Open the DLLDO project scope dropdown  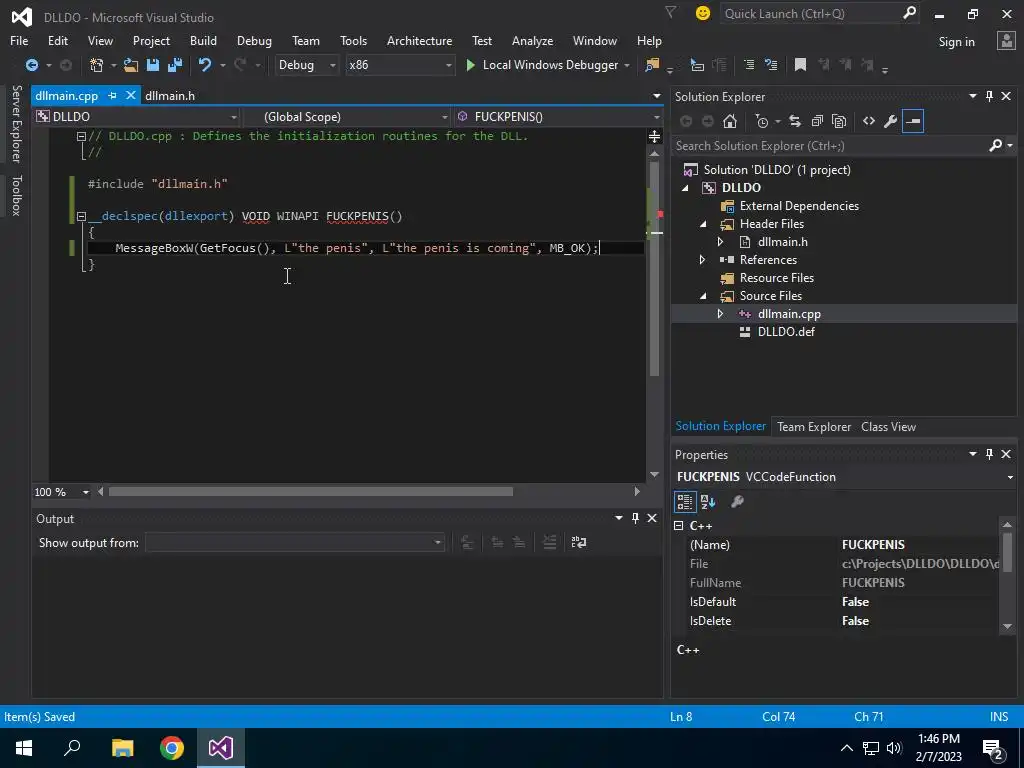(137, 116)
